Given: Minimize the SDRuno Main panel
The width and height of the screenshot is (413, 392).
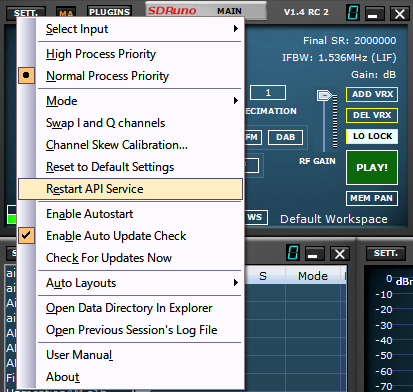Looking at the screenshot, I should tap(374, 14).
